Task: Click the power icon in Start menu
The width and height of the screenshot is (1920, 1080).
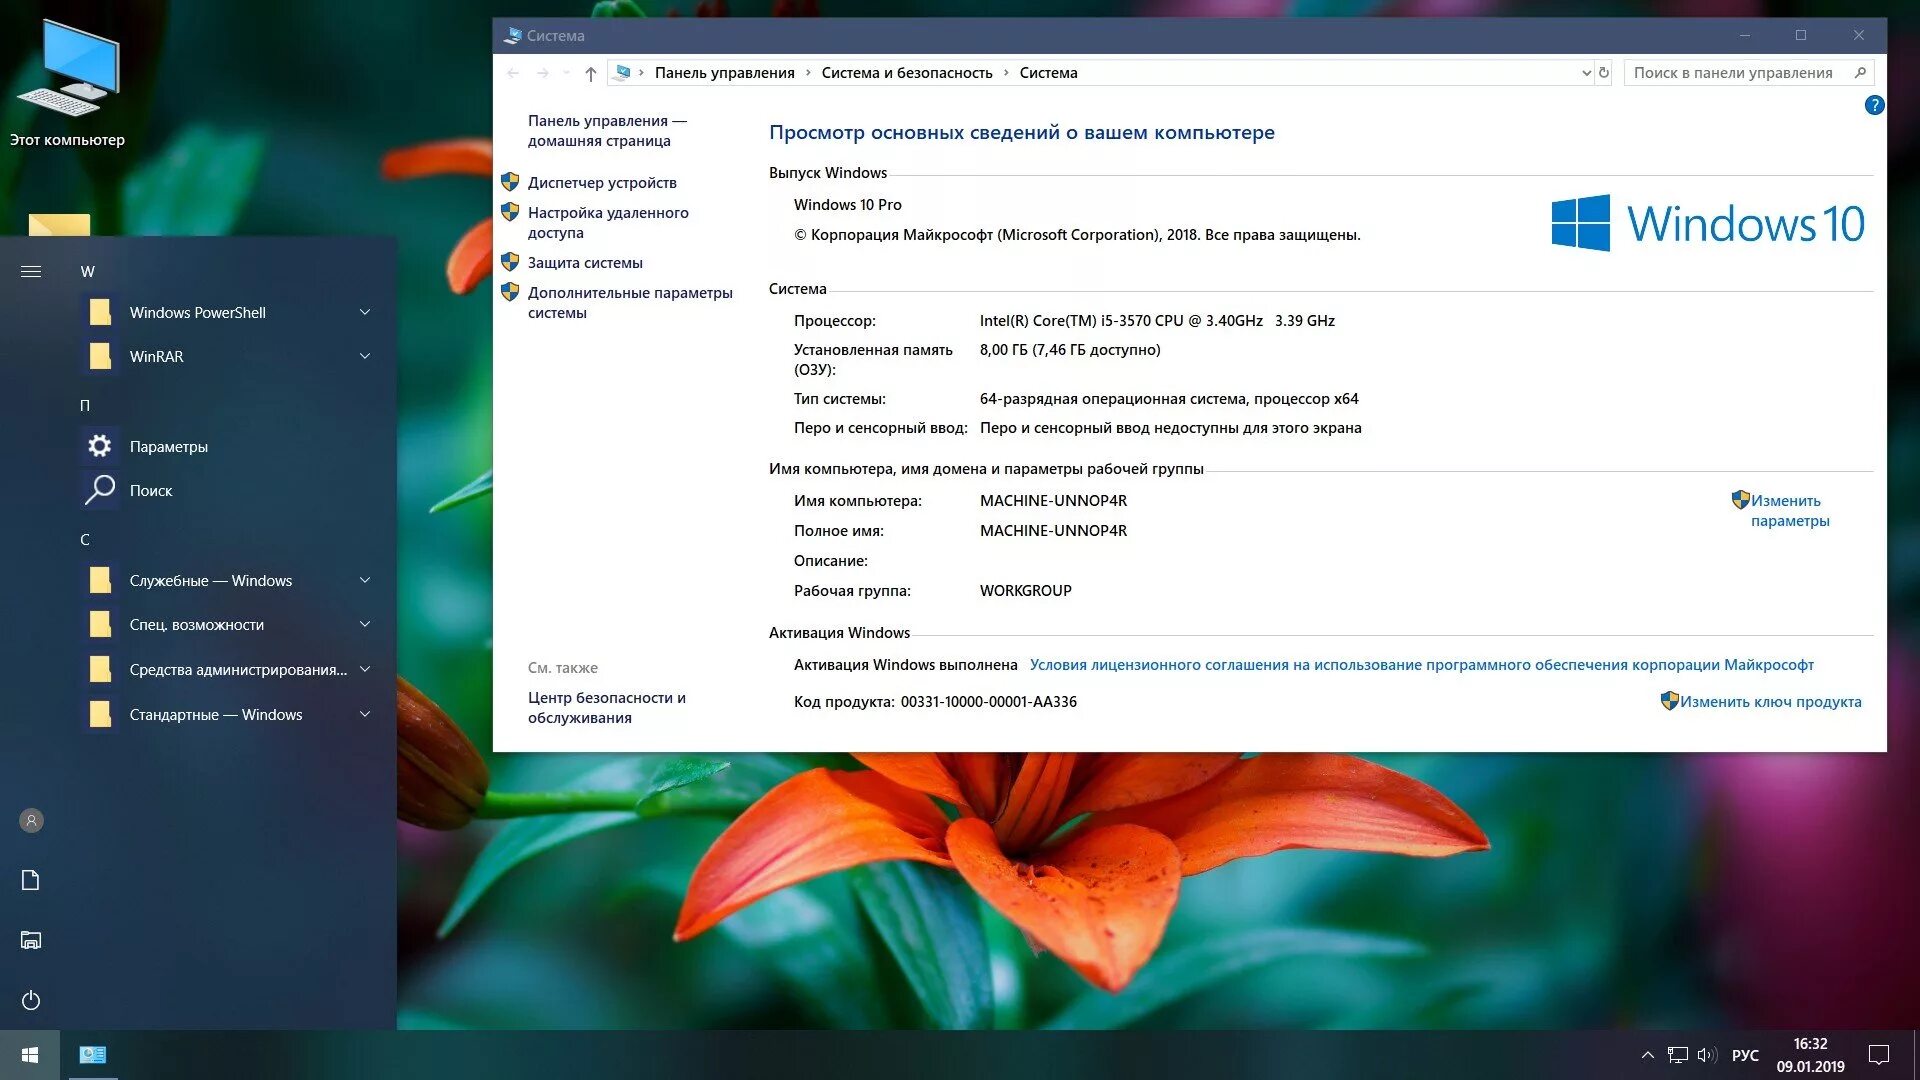Action: 31,1000
